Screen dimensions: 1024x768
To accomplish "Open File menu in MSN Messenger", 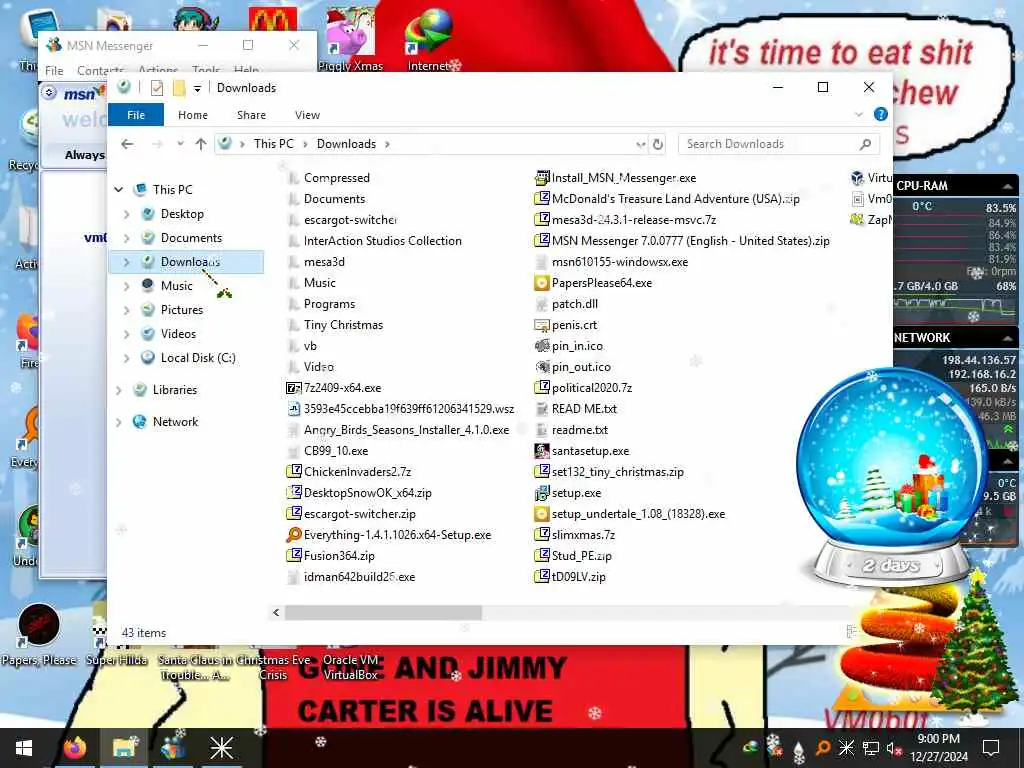I will (54, 71).
